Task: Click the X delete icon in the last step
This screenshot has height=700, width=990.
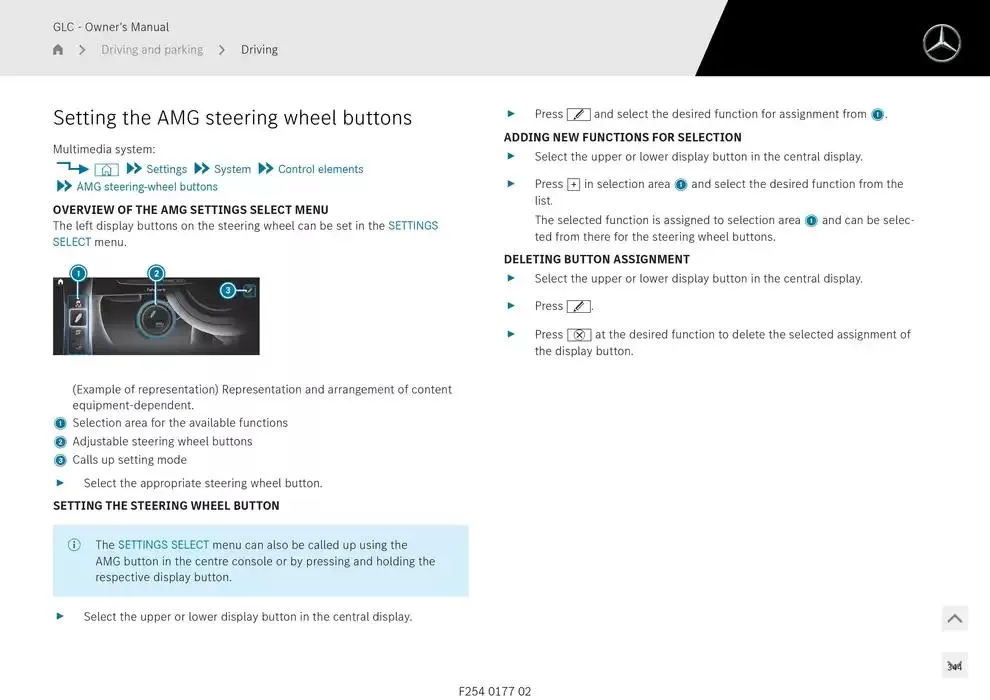Action: tap(579, 335)
